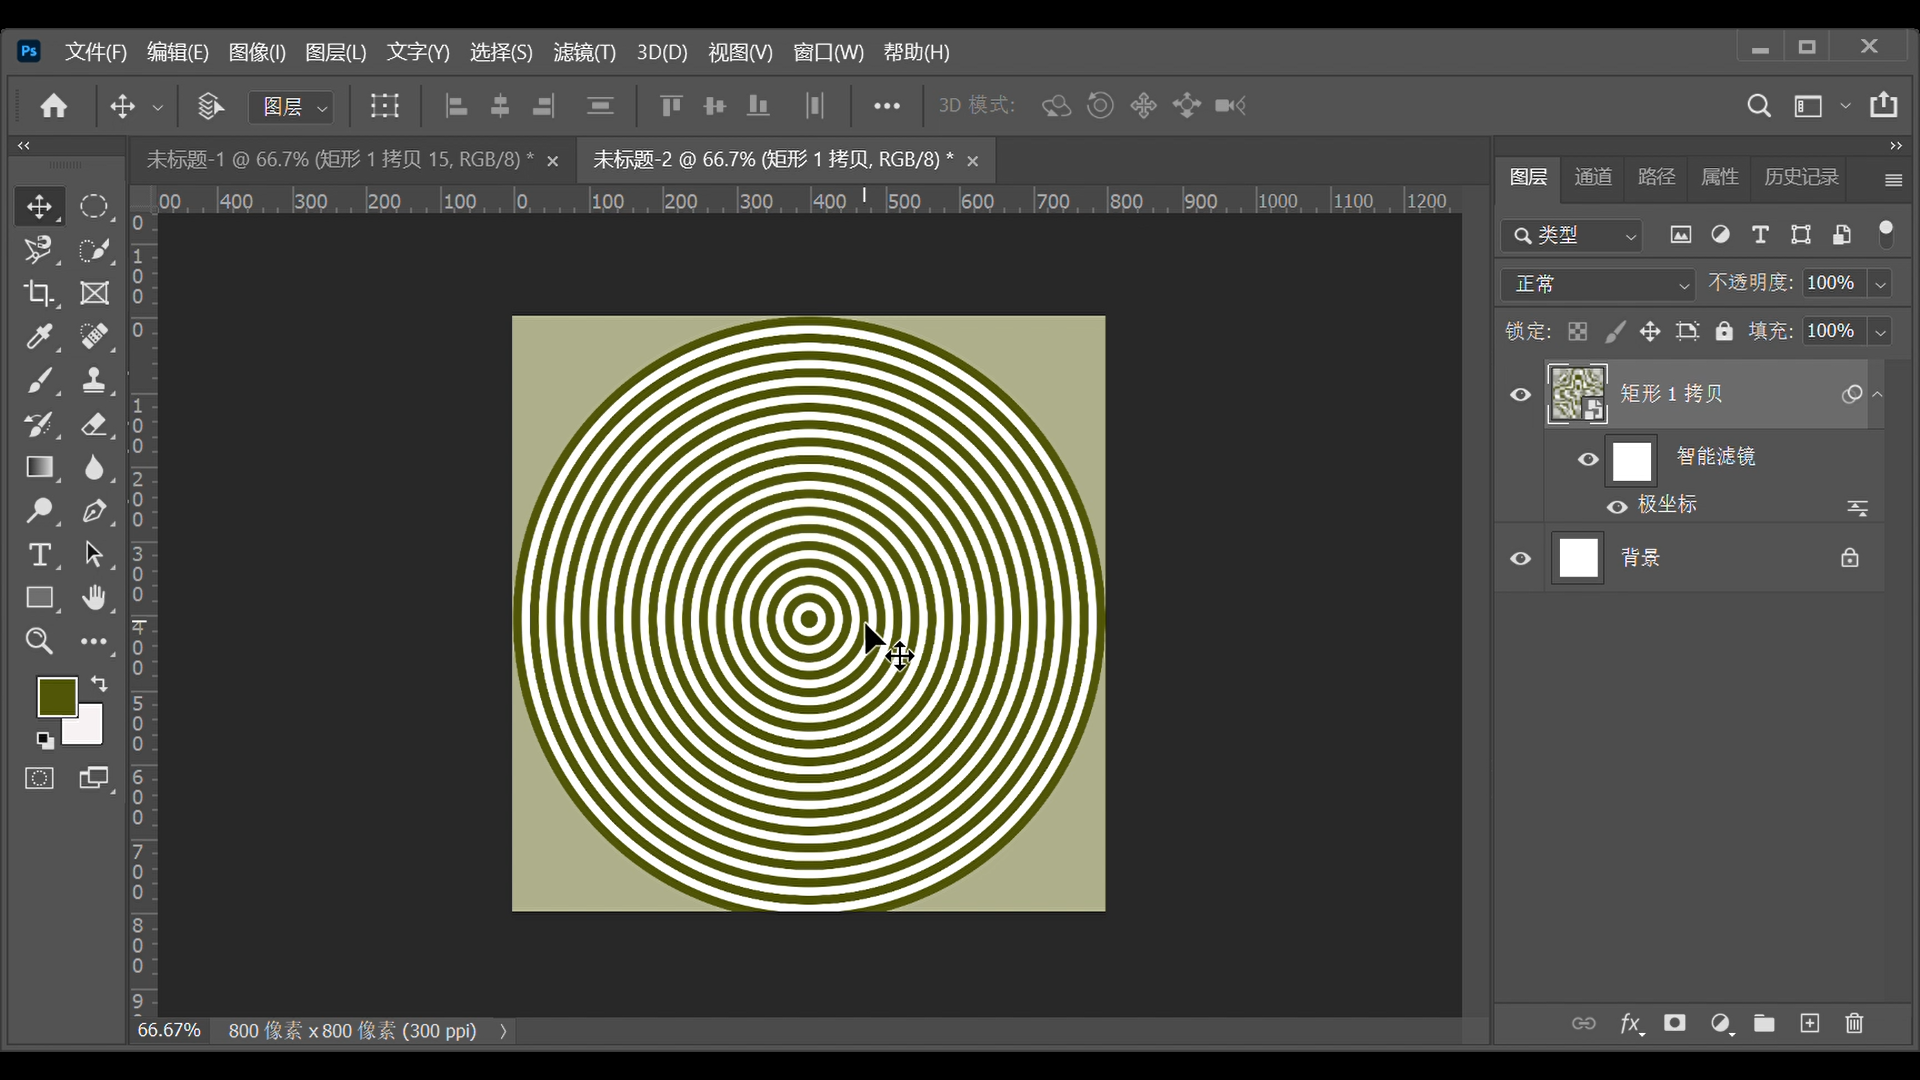Screen dimensions: 1920x1080
Task: Select the Horizontal Type tool
Action: click(x=39, y=554)
